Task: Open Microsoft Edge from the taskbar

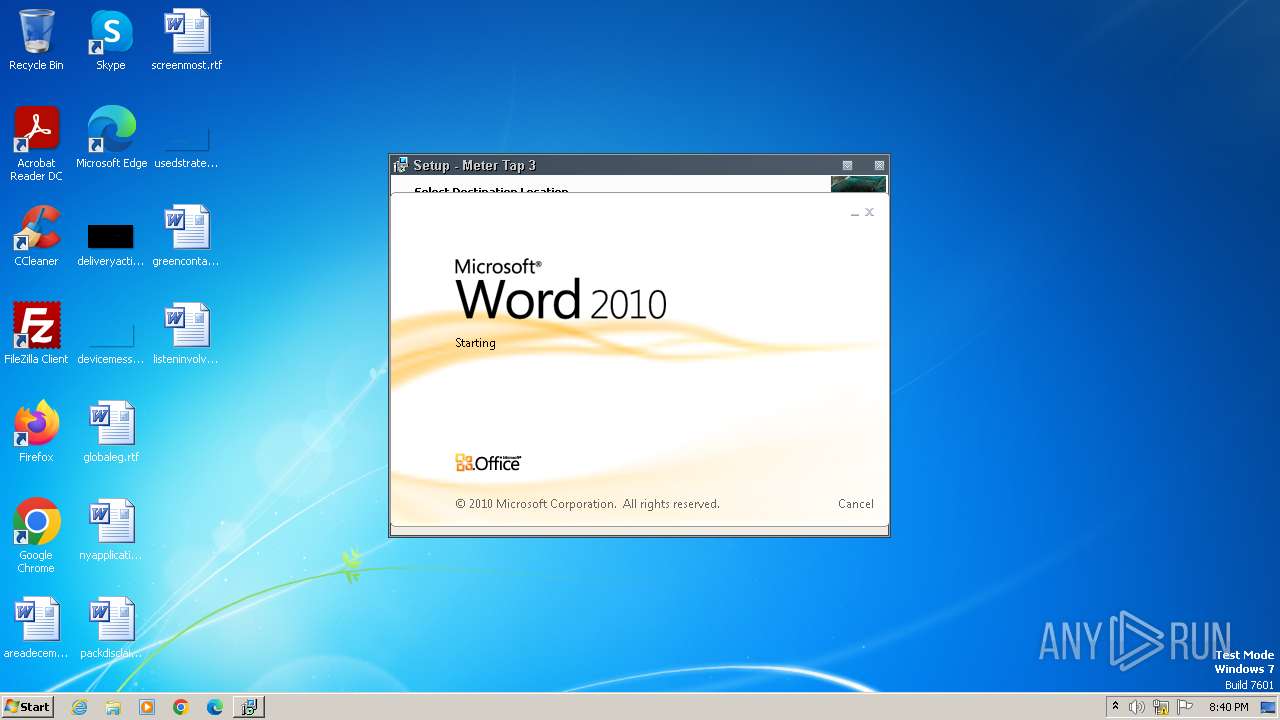Action: pyautogui.click(x=215, y=707)
